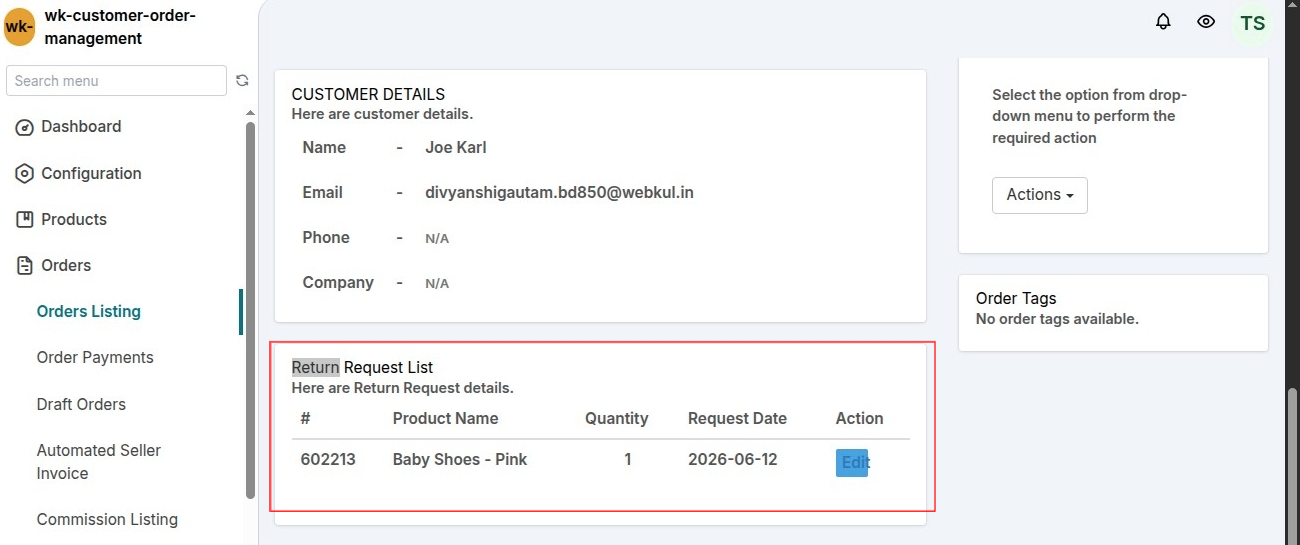The height and width of the screenshot is (545, 1300).
Task: Select Automated Seller Invoice menu item
Action: point(99,462)
